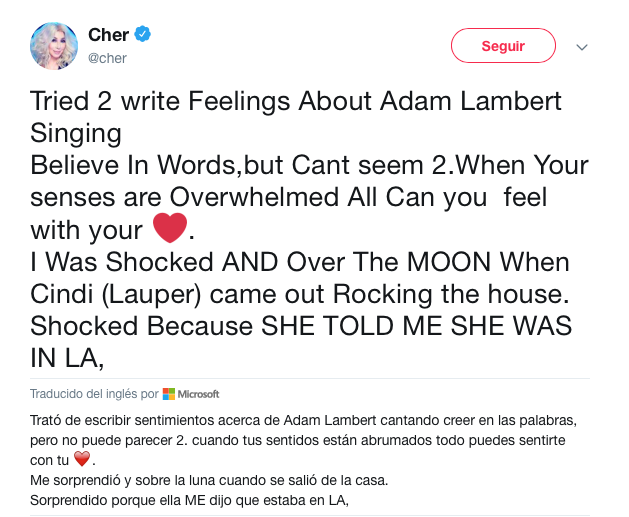Click the 'Tried 2 write Feelings' line

[296, 101]
